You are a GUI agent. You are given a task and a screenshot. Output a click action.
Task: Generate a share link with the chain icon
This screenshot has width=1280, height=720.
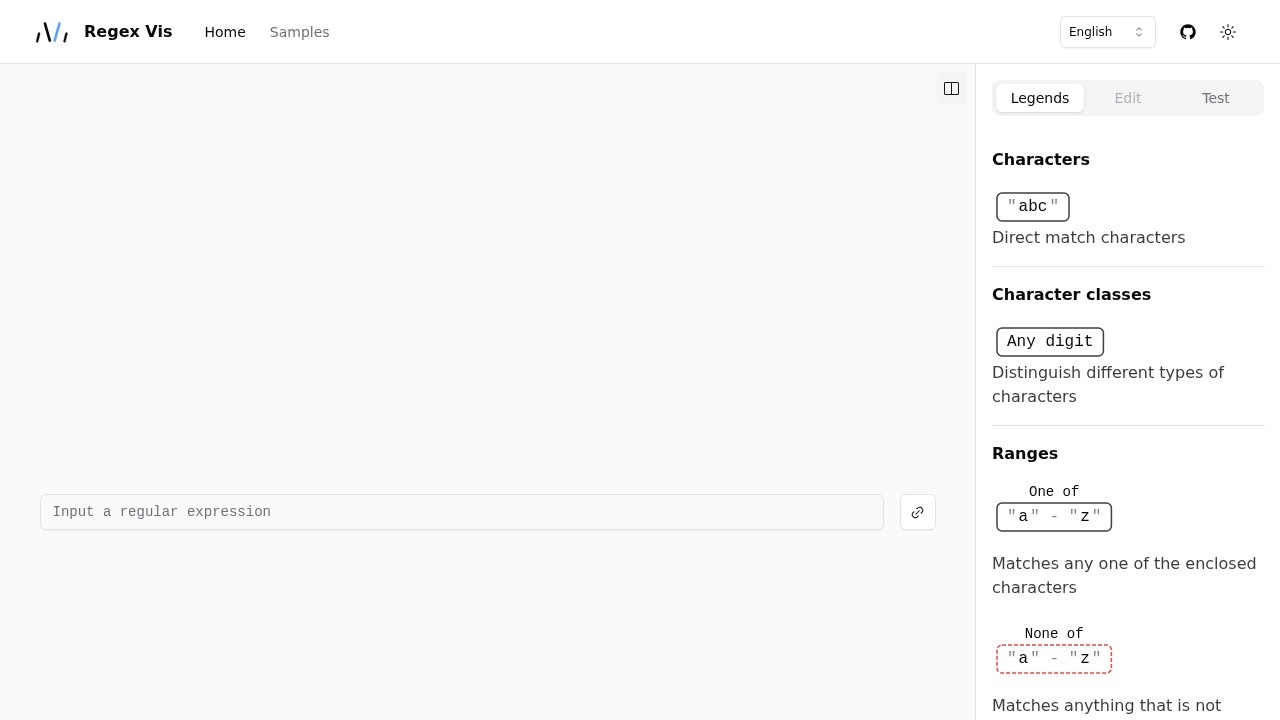(x=917, y=512)
